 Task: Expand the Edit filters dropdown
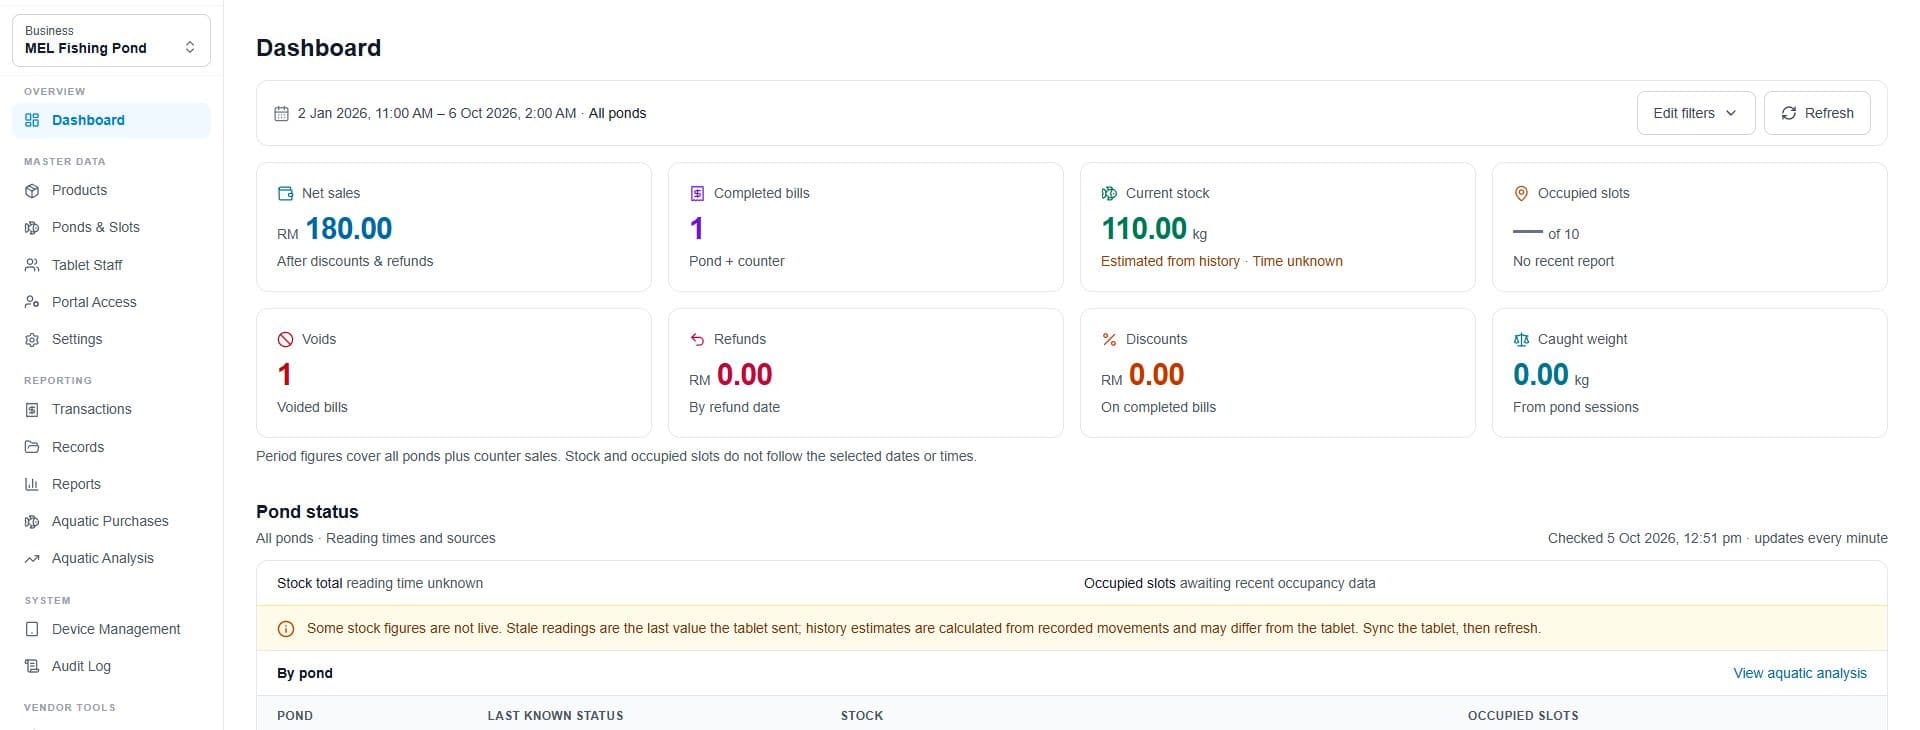tap(1695, 113)
